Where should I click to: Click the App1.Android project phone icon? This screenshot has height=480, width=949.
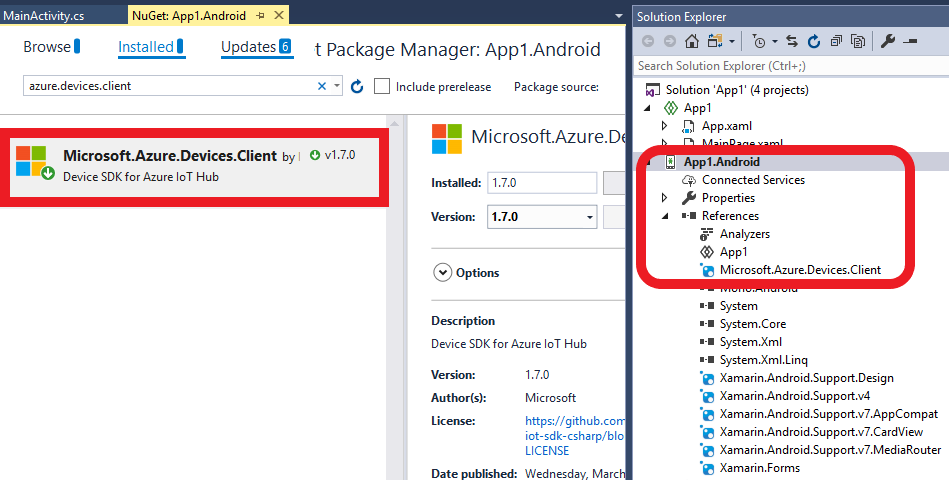670,162
